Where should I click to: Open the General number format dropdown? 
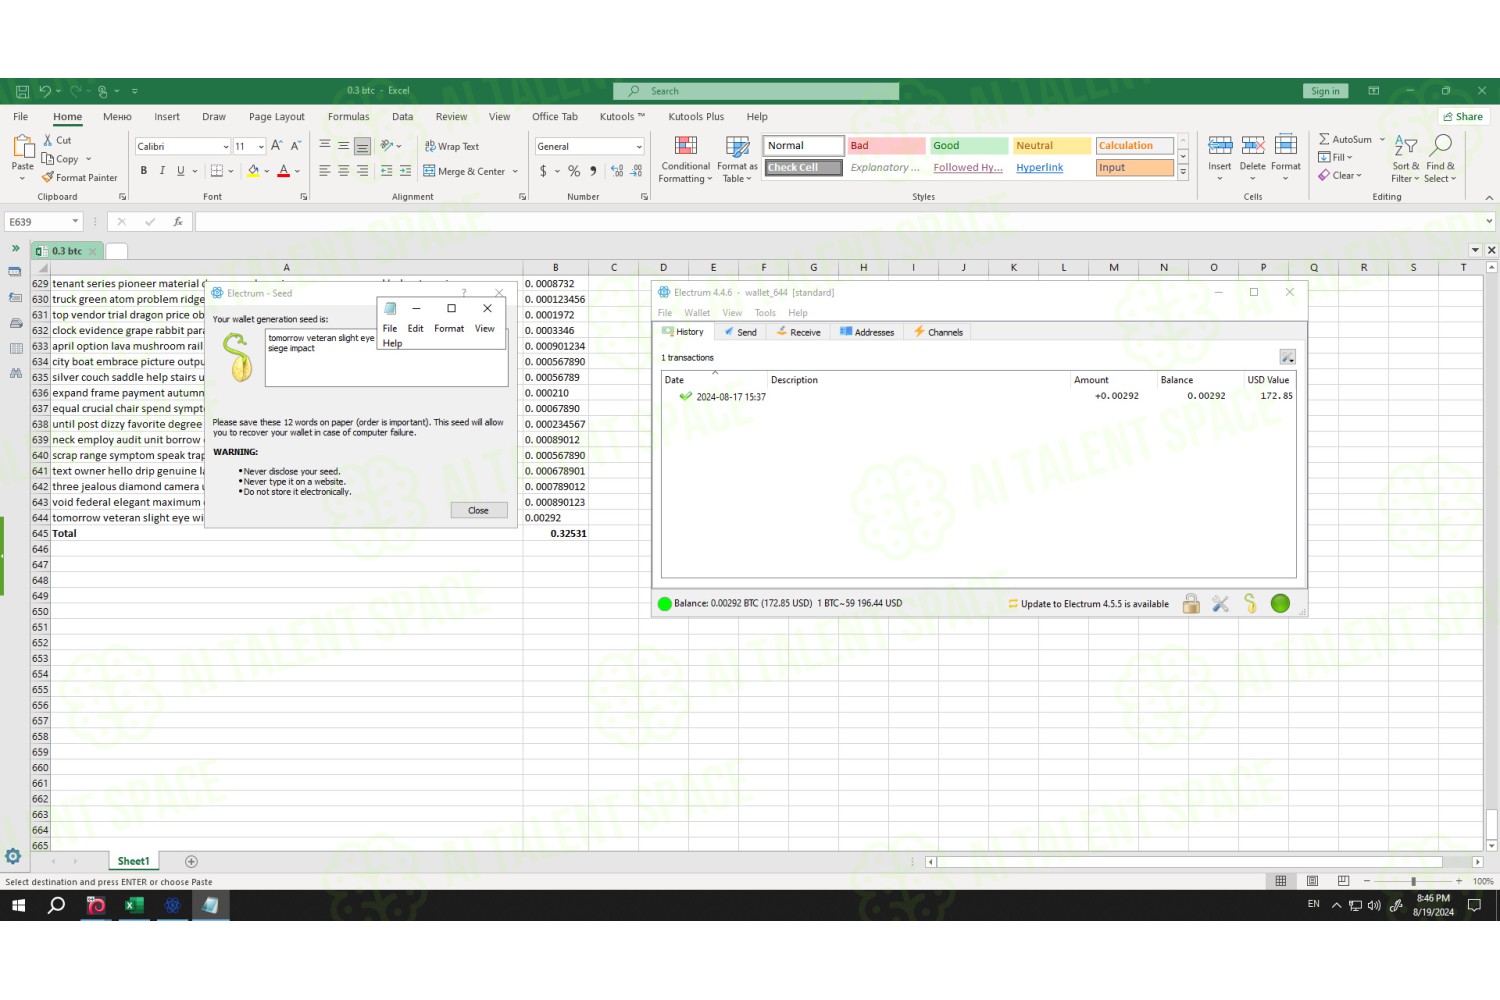point(639,147)
